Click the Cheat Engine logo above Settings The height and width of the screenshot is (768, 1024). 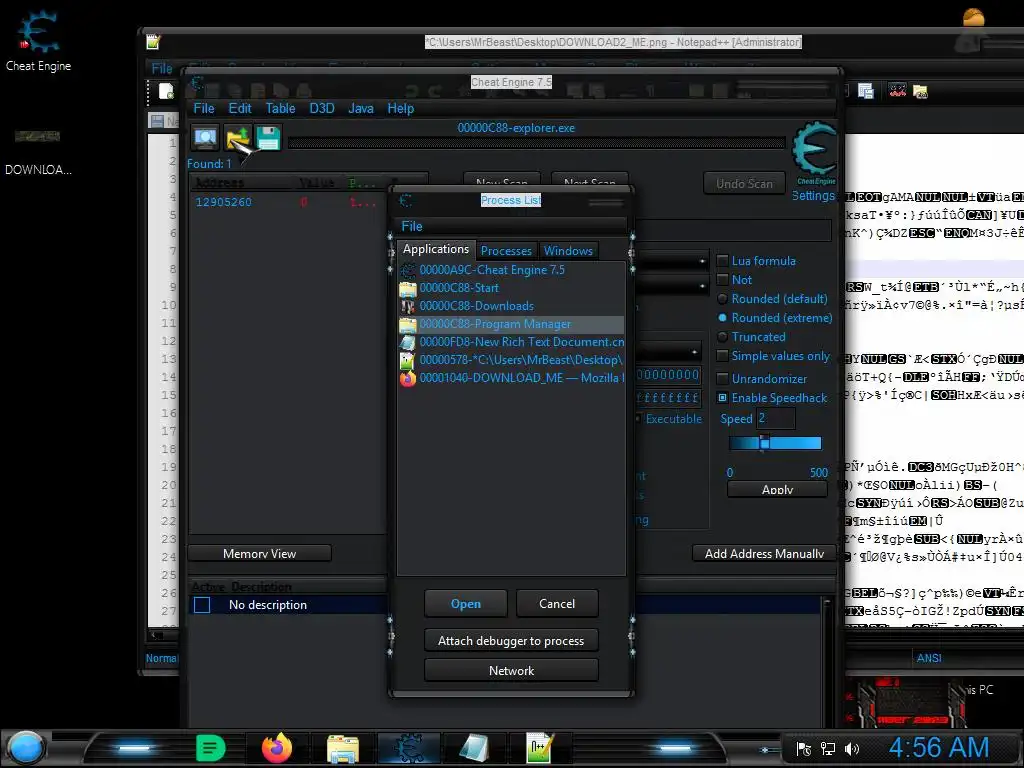pos(815,152)
